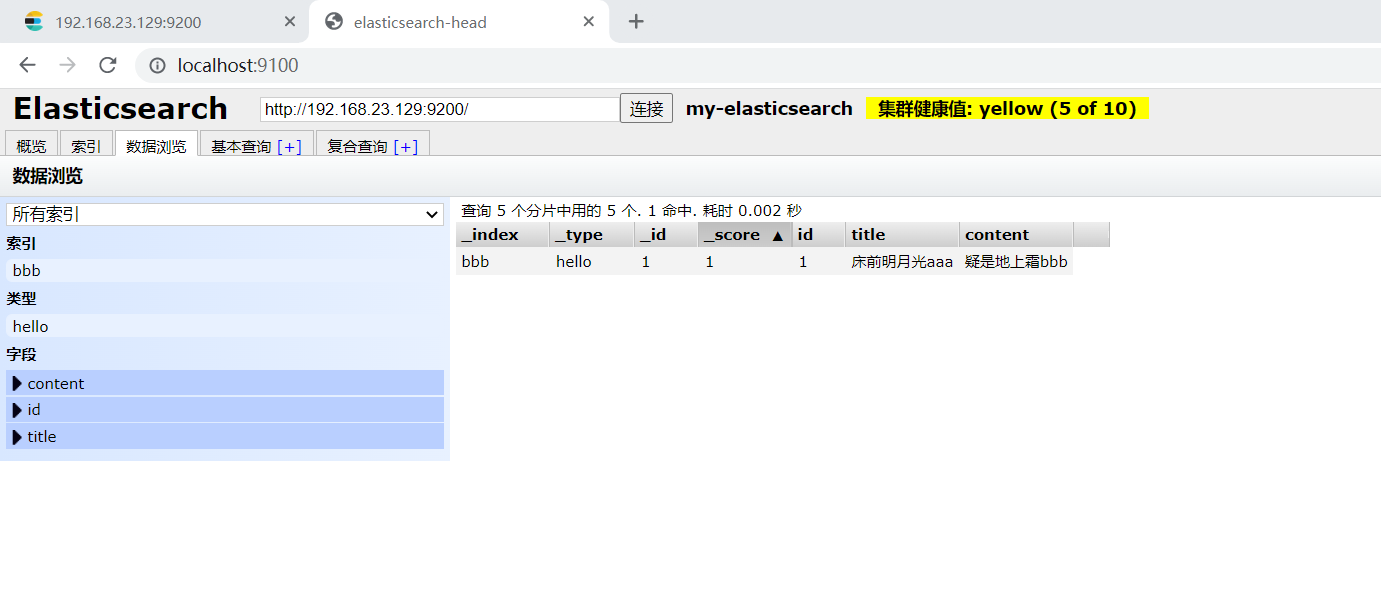The height and width of the screenshot is (608, 1381).
Task: Sort by _index column header
Action: click(x=503, y=235)
